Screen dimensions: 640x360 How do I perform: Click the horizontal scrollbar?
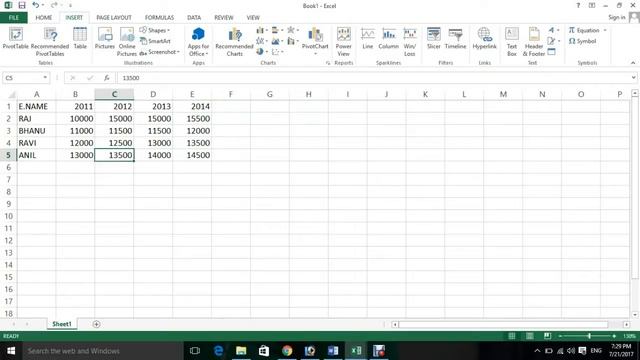pyautogui.click(x=504, y=324)
